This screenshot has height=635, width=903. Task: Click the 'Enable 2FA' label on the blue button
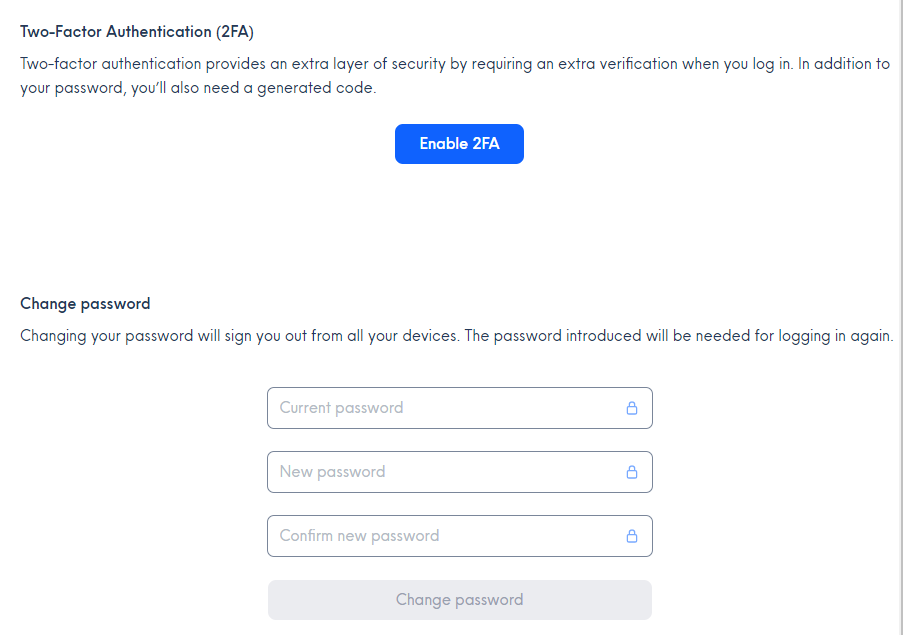pyautogui.click(x=459, y=144)
